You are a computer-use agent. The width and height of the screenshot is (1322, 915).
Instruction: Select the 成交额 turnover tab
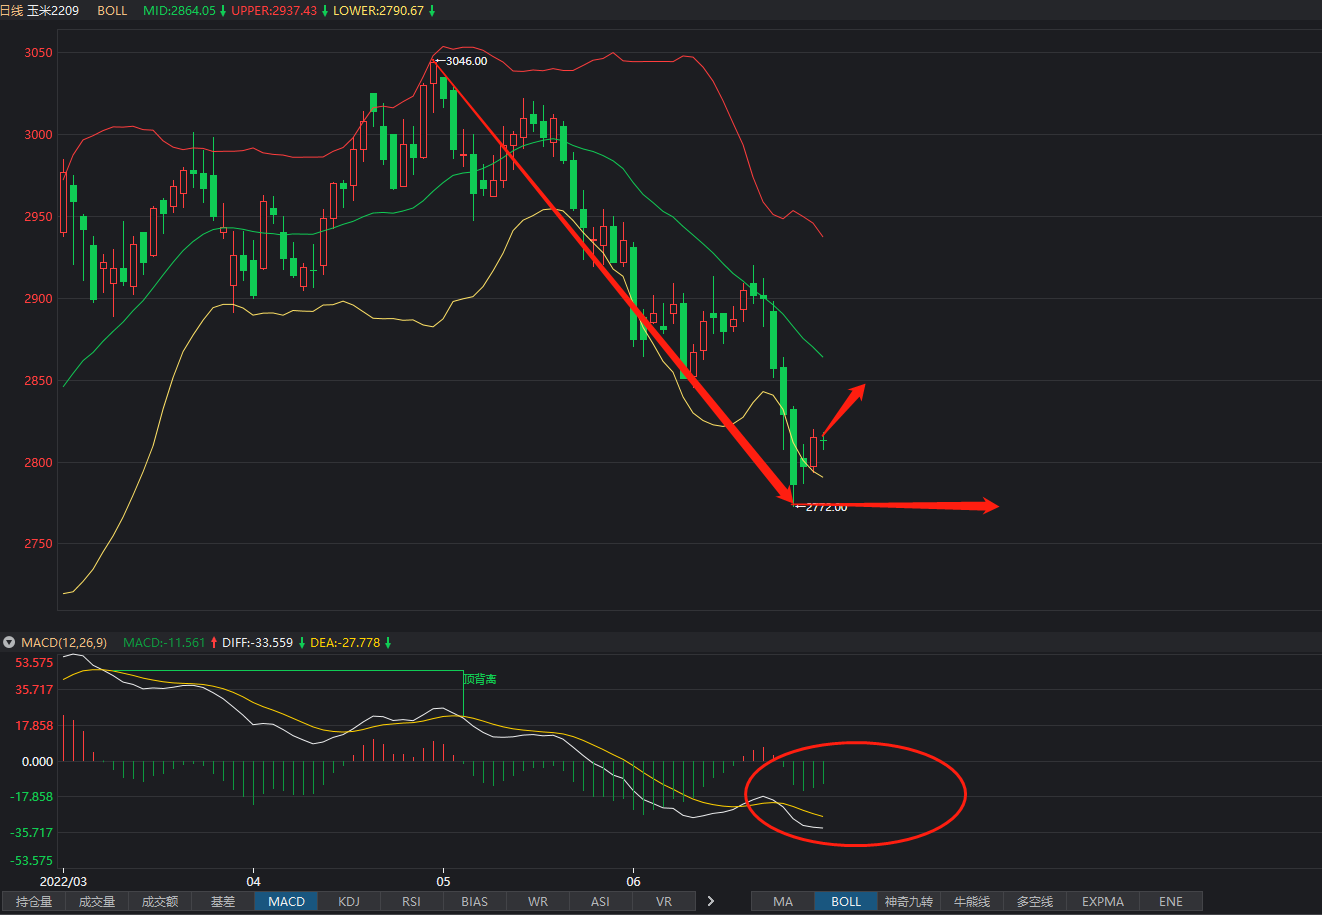160,901
